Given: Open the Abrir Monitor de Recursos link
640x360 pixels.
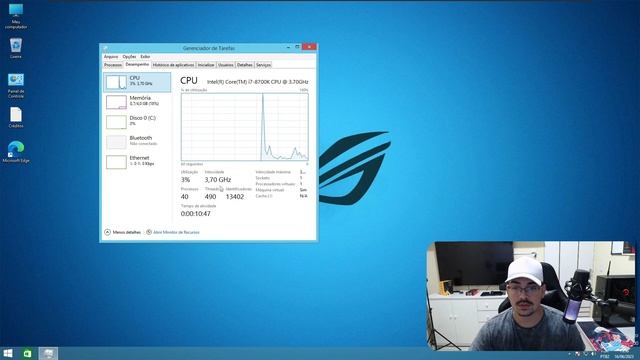Looking at the screenshot, I should (x=173, y=232).
